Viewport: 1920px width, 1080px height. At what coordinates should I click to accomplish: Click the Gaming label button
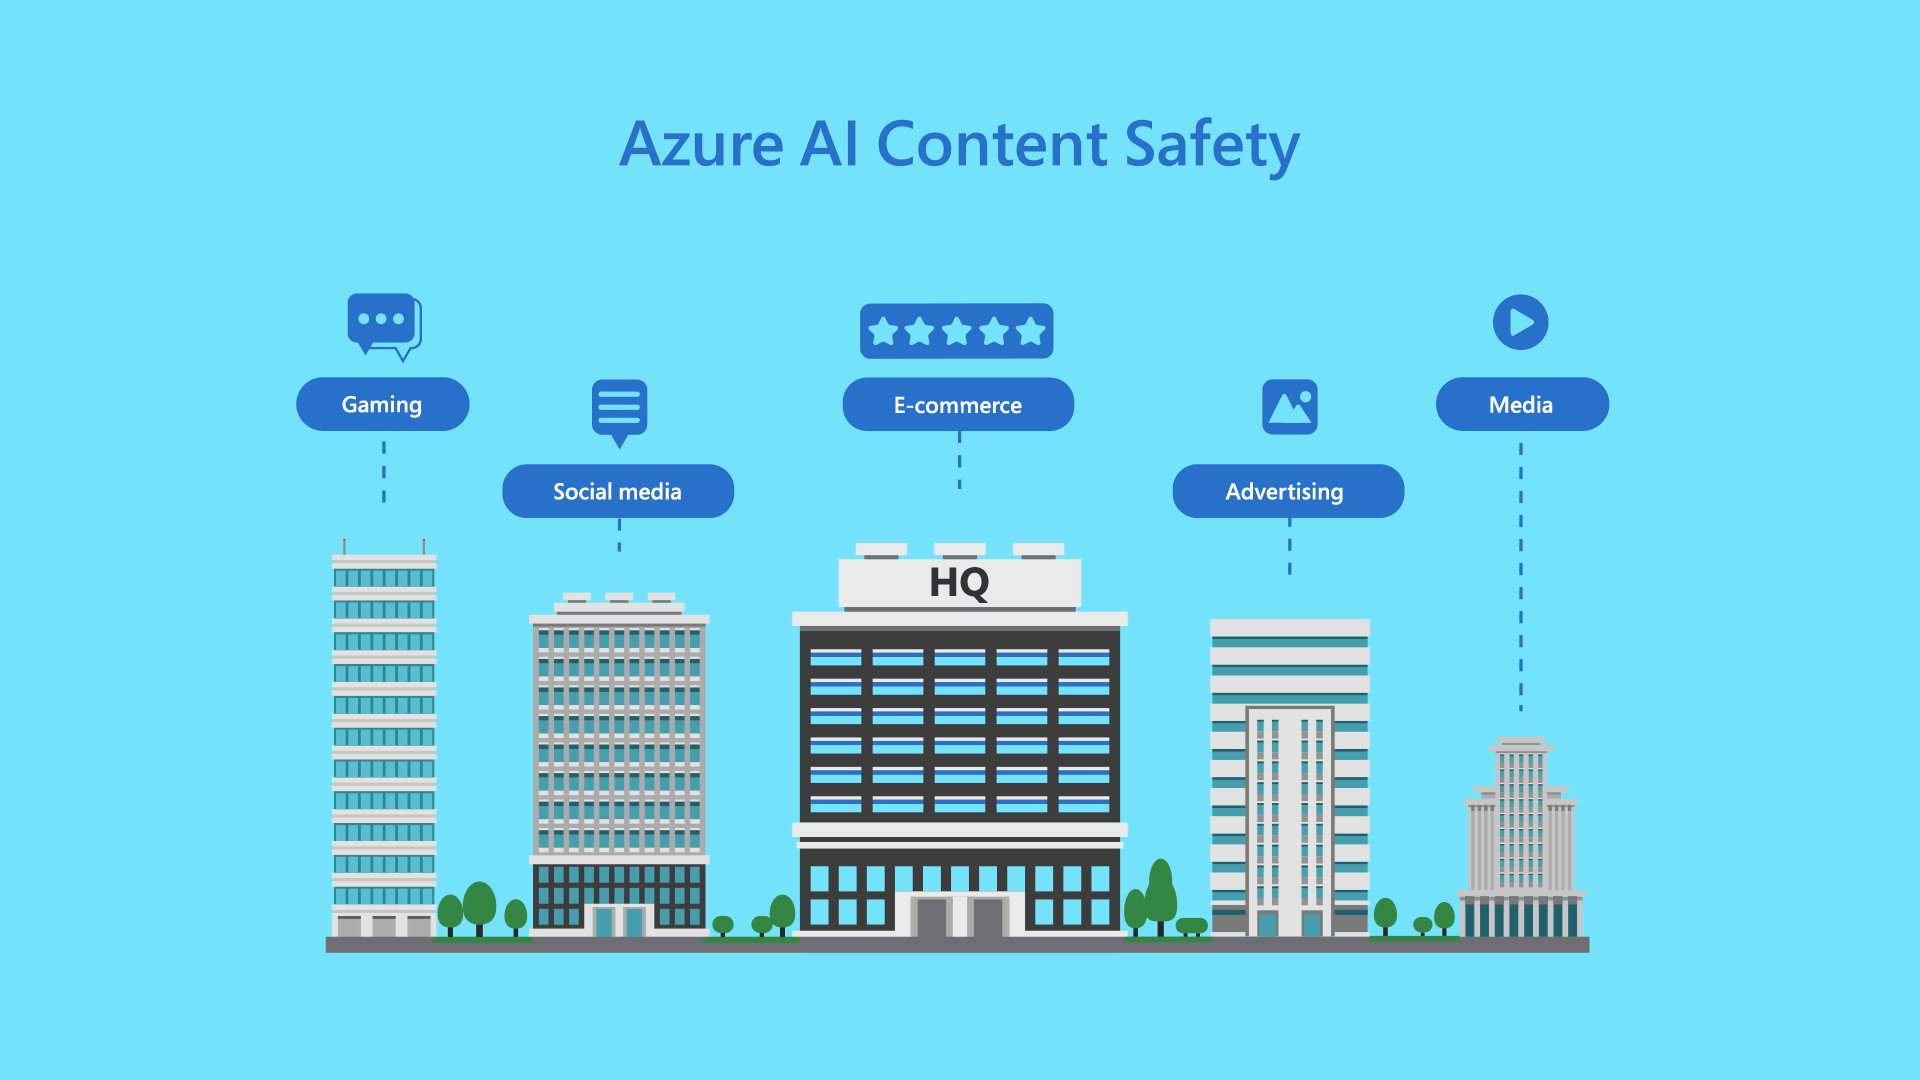tap(373, 404)
